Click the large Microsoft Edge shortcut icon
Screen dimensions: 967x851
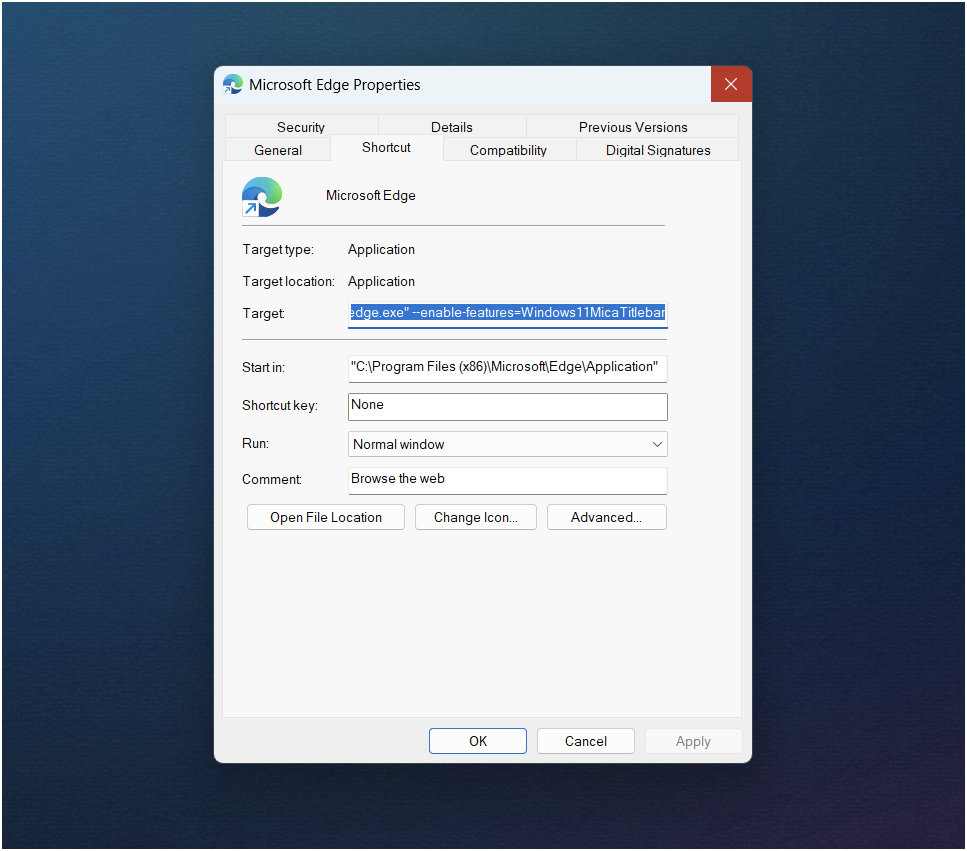pos(262,197)
